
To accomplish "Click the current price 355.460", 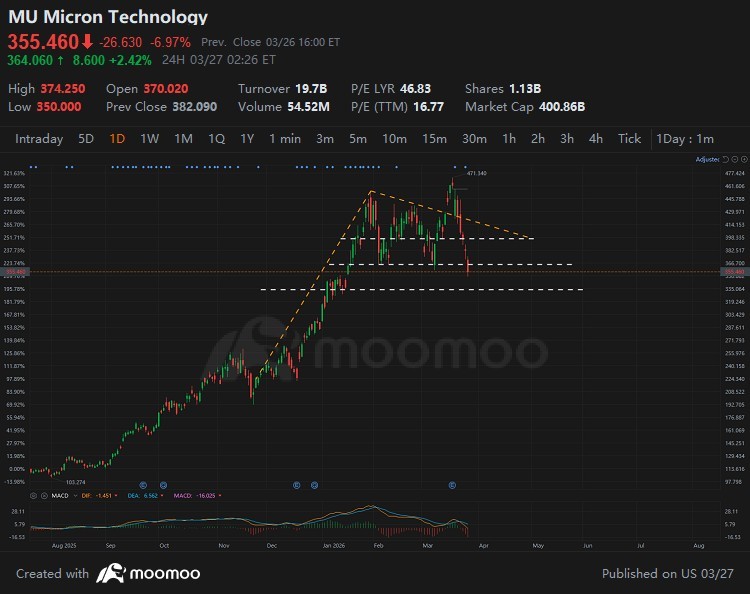I will tap(43, 42).
